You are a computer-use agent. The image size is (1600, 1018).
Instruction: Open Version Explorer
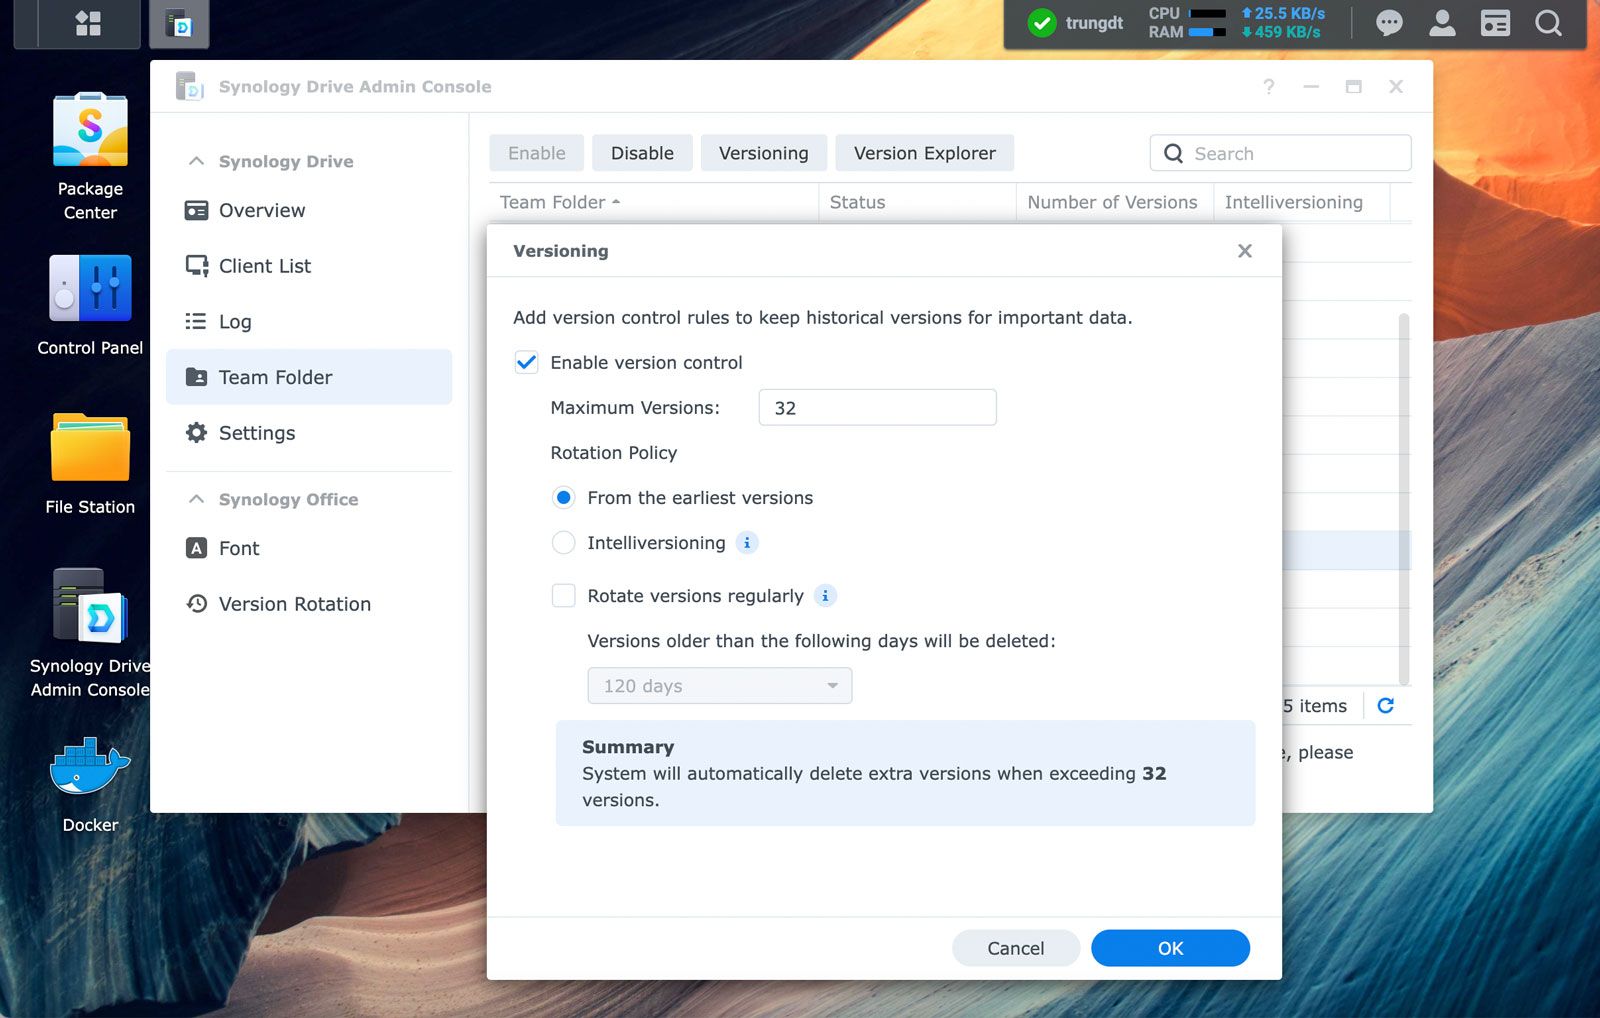pos(925,153)
